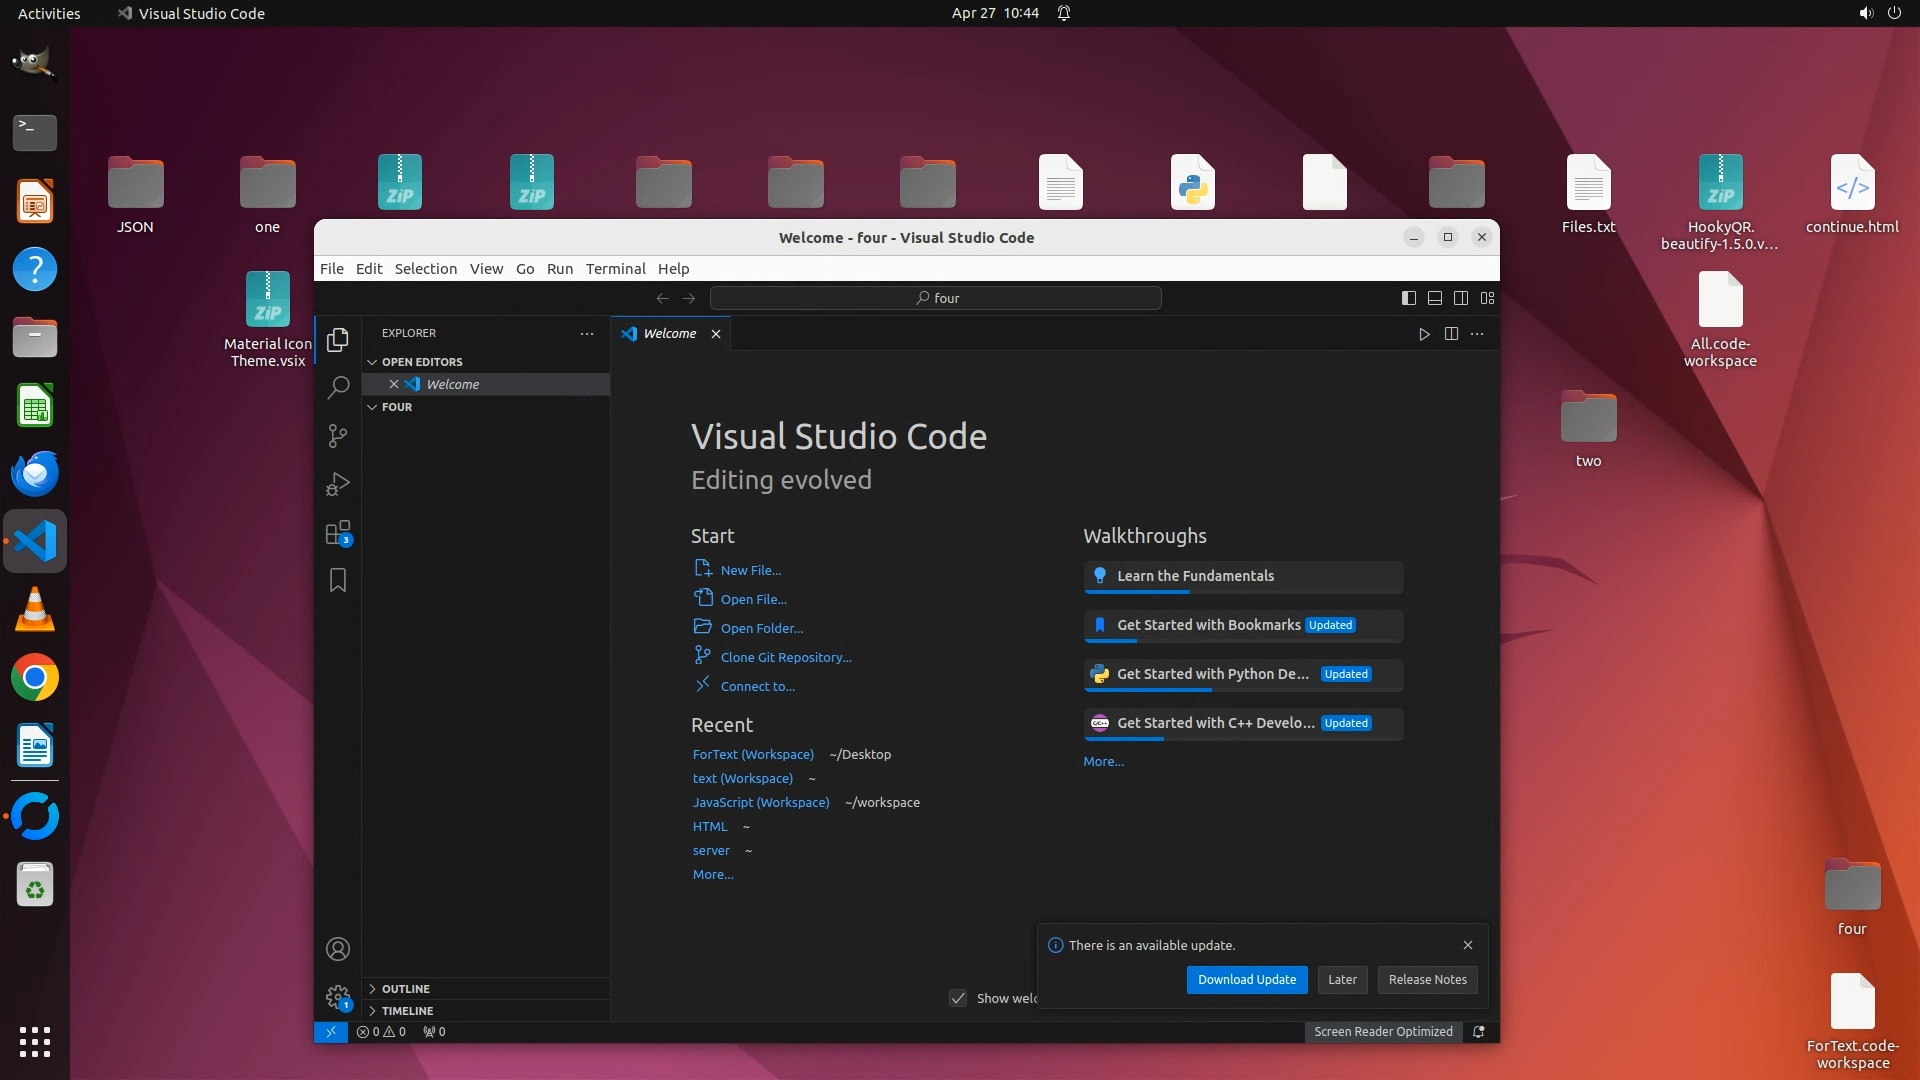Click the command center search box

tap(935, 298)
